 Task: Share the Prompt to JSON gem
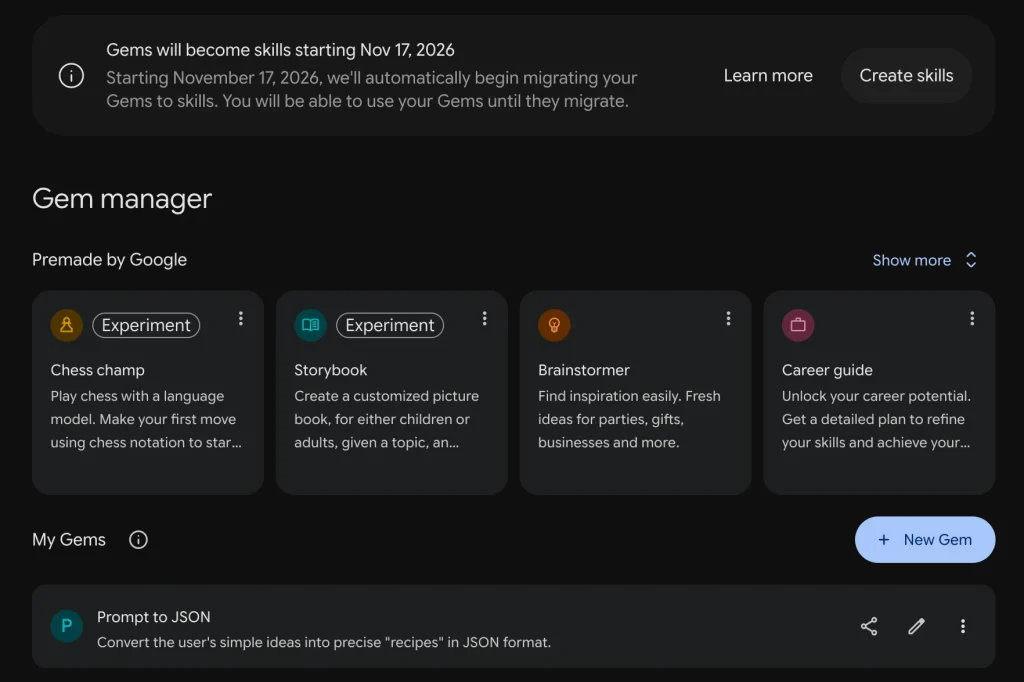[x=869, y=626]
